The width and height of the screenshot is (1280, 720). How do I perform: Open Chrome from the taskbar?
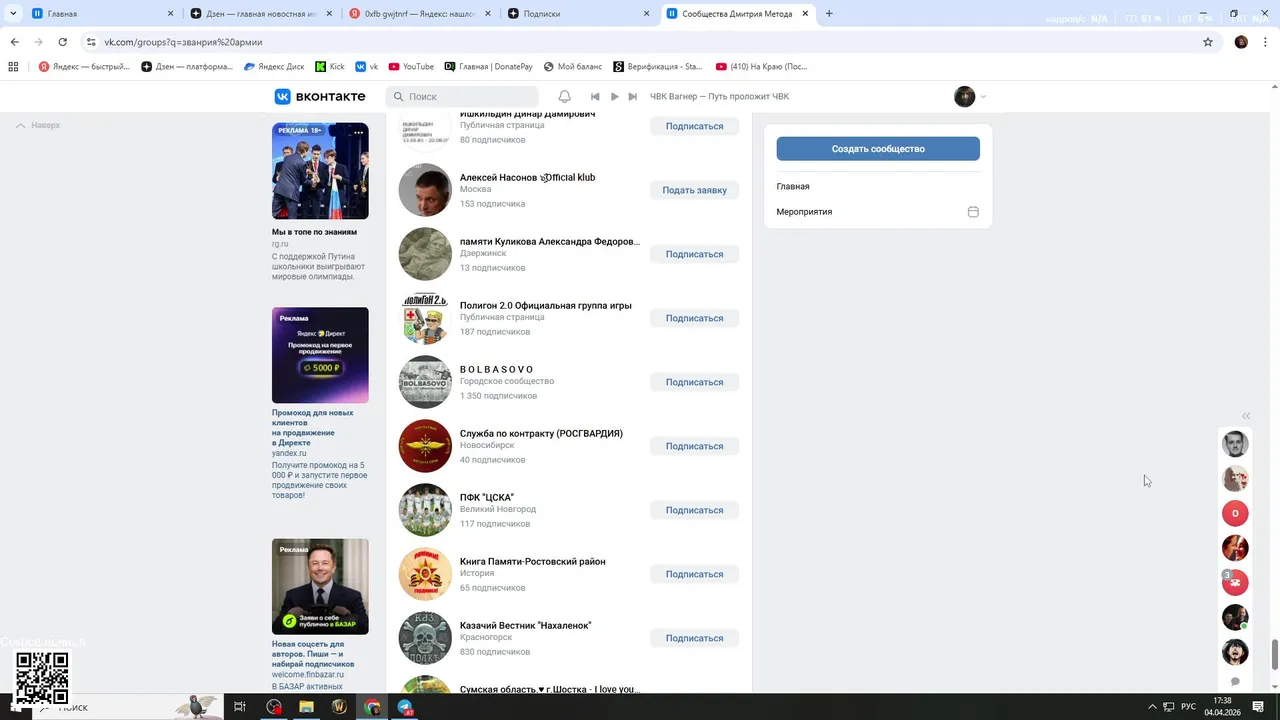pos(372,707)
